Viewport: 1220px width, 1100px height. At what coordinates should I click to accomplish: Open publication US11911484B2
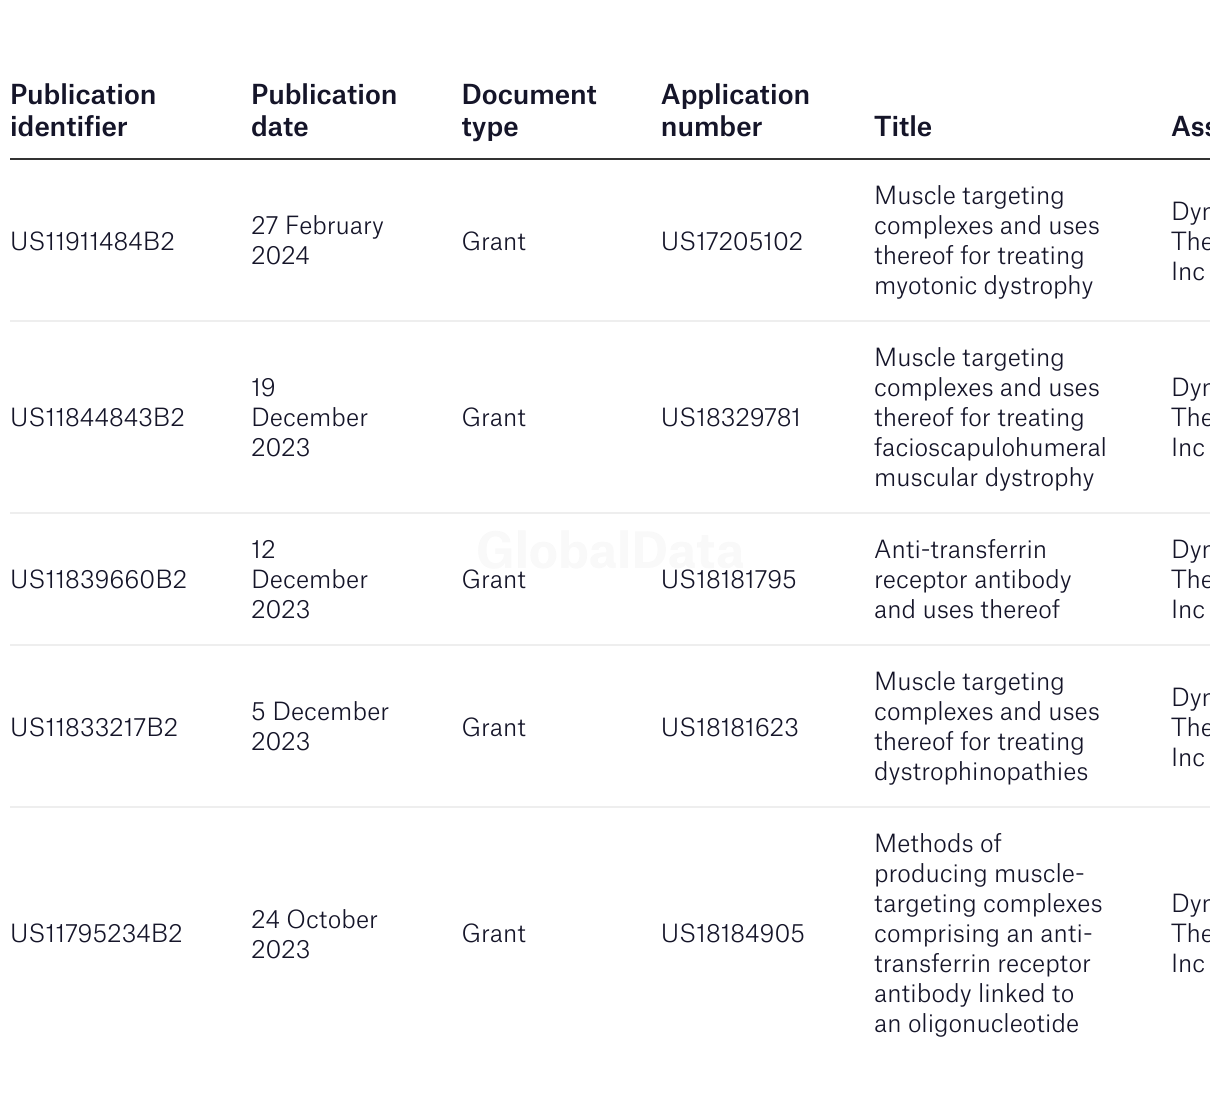click(92, 242)
